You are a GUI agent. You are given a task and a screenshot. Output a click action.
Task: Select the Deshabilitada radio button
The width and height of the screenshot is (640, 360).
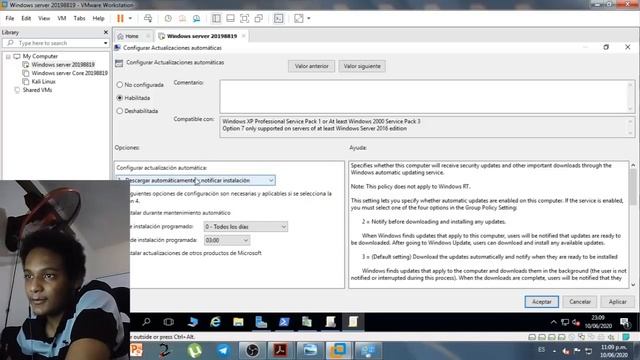120,111
